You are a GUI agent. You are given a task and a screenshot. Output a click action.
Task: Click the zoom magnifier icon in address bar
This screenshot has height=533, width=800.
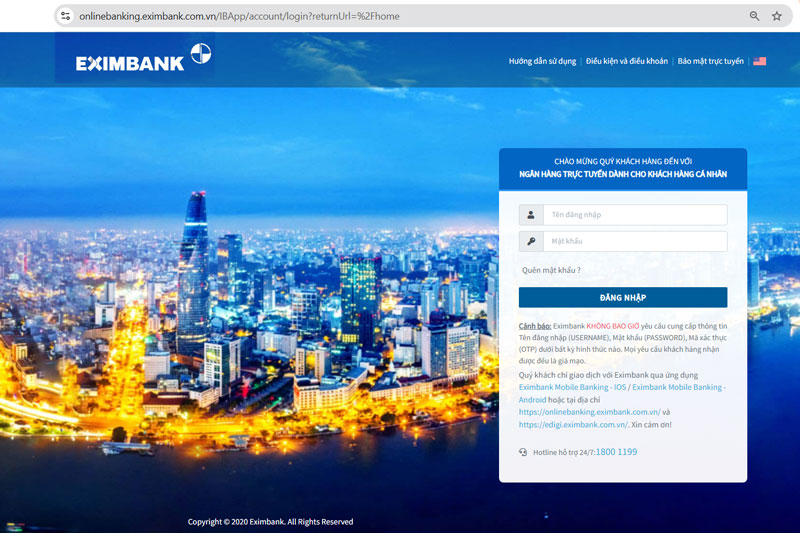(x=755, y=16)
